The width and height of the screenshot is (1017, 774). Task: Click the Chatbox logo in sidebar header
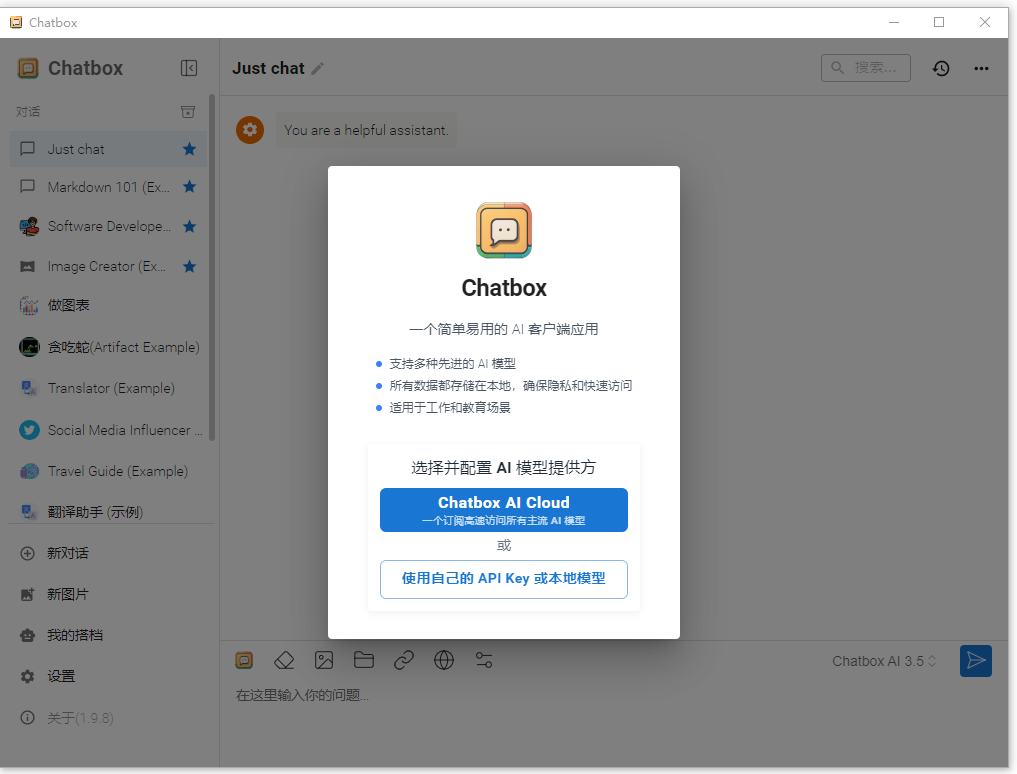28,68
